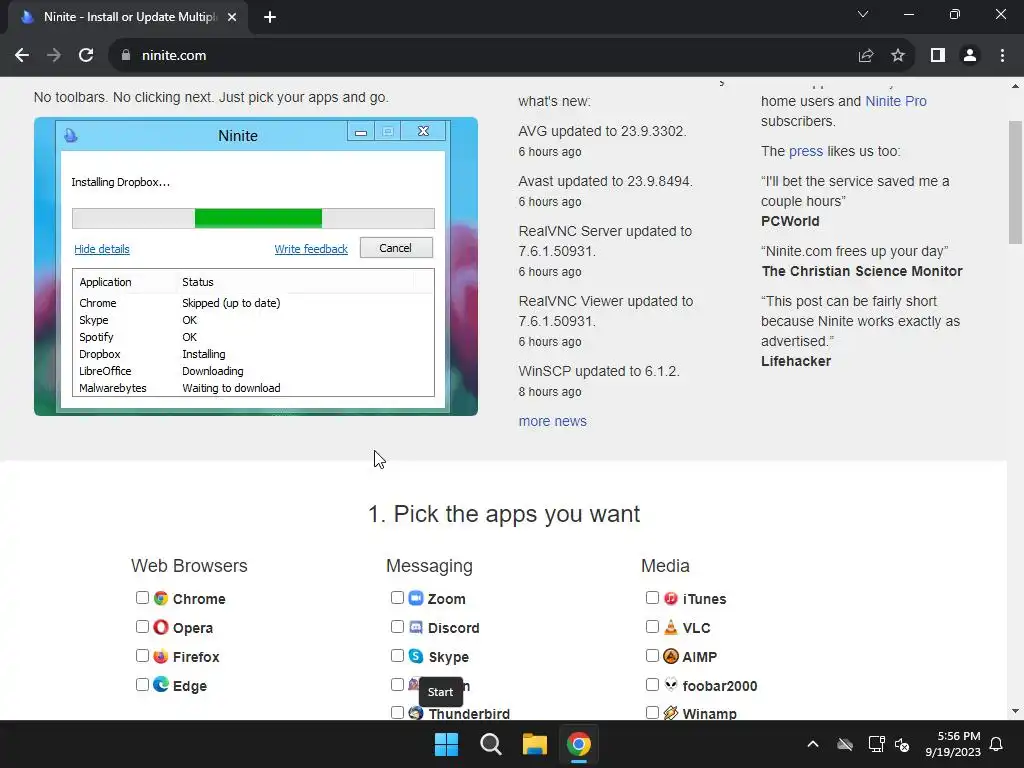Screen dimensions: 1024x768
Task: Reload the ninite.com page
Action: click(x=86, y=56)
